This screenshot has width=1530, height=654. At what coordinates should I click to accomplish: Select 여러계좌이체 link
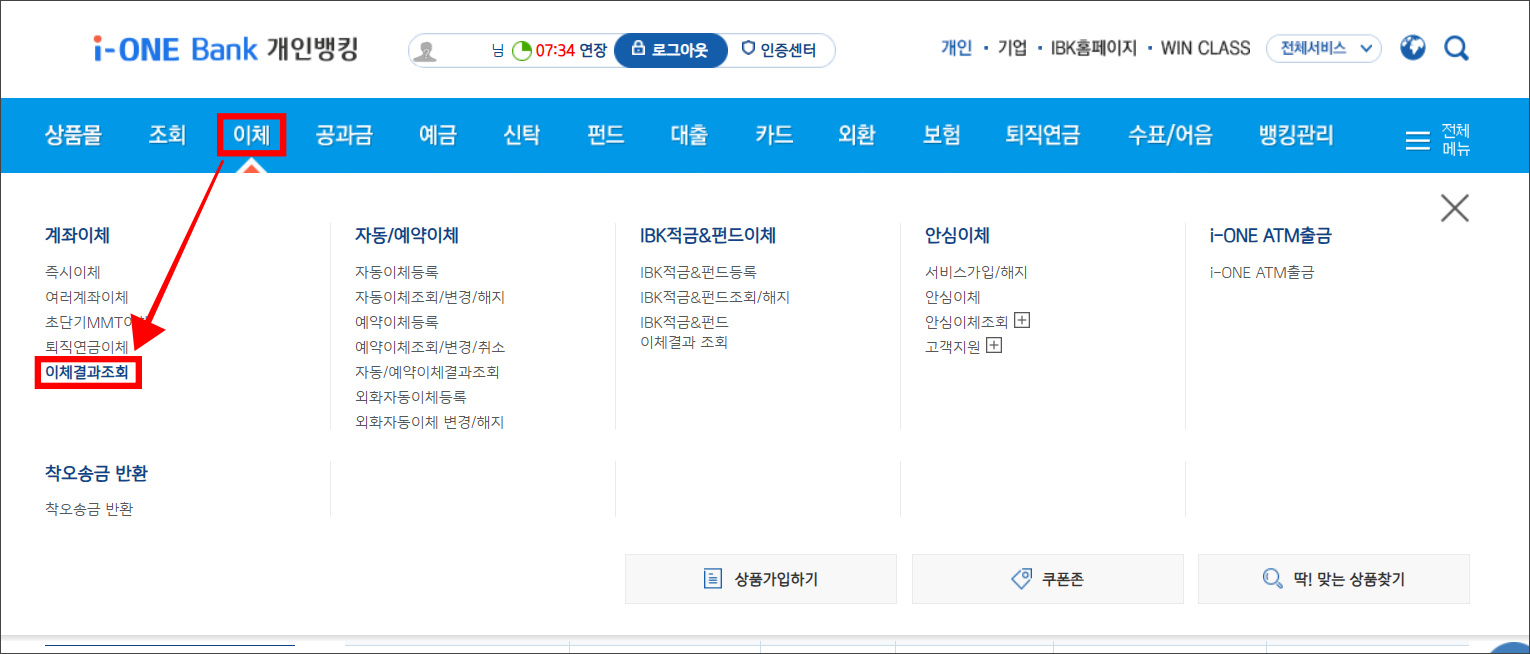(x=87, y=297)
